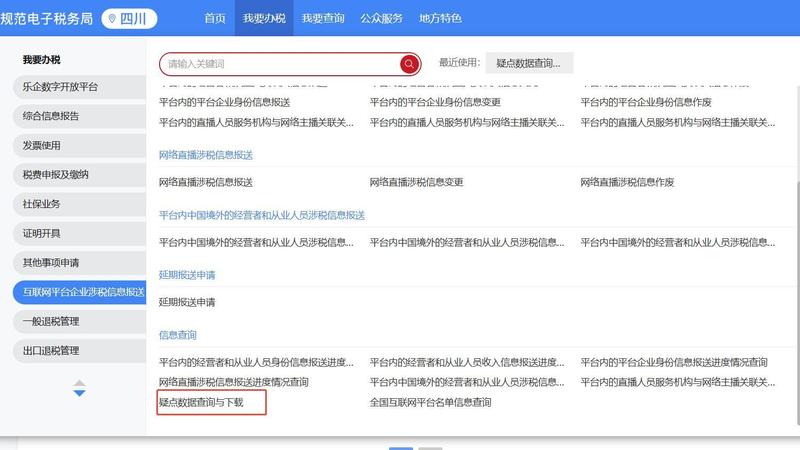Open 证明开具 in the left menu
Screen dimensions: 800x450
pyautogui.click(x=42, y=233)
